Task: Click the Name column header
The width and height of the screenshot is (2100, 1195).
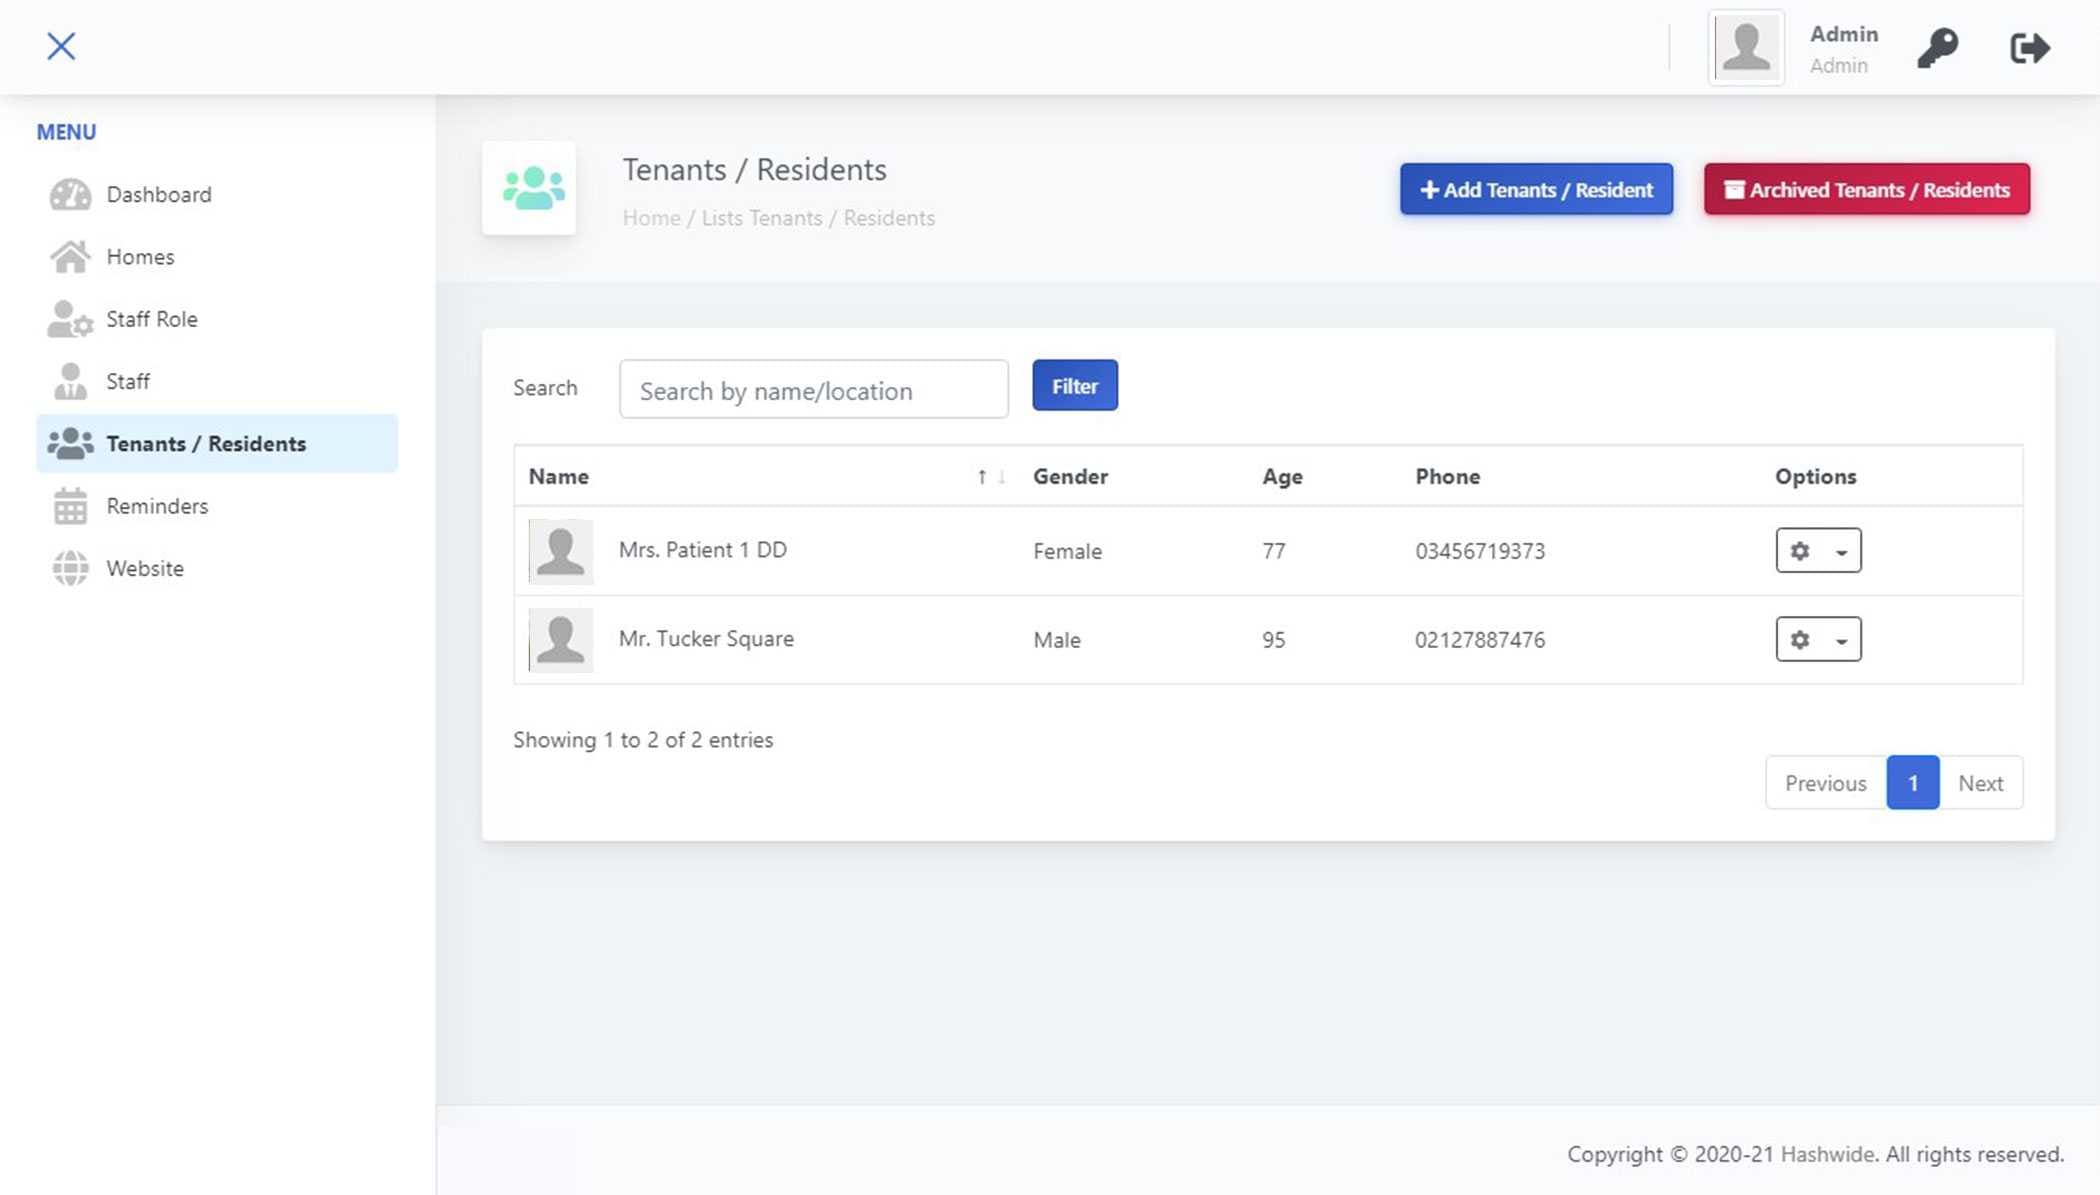Action: tap(558, 476)
